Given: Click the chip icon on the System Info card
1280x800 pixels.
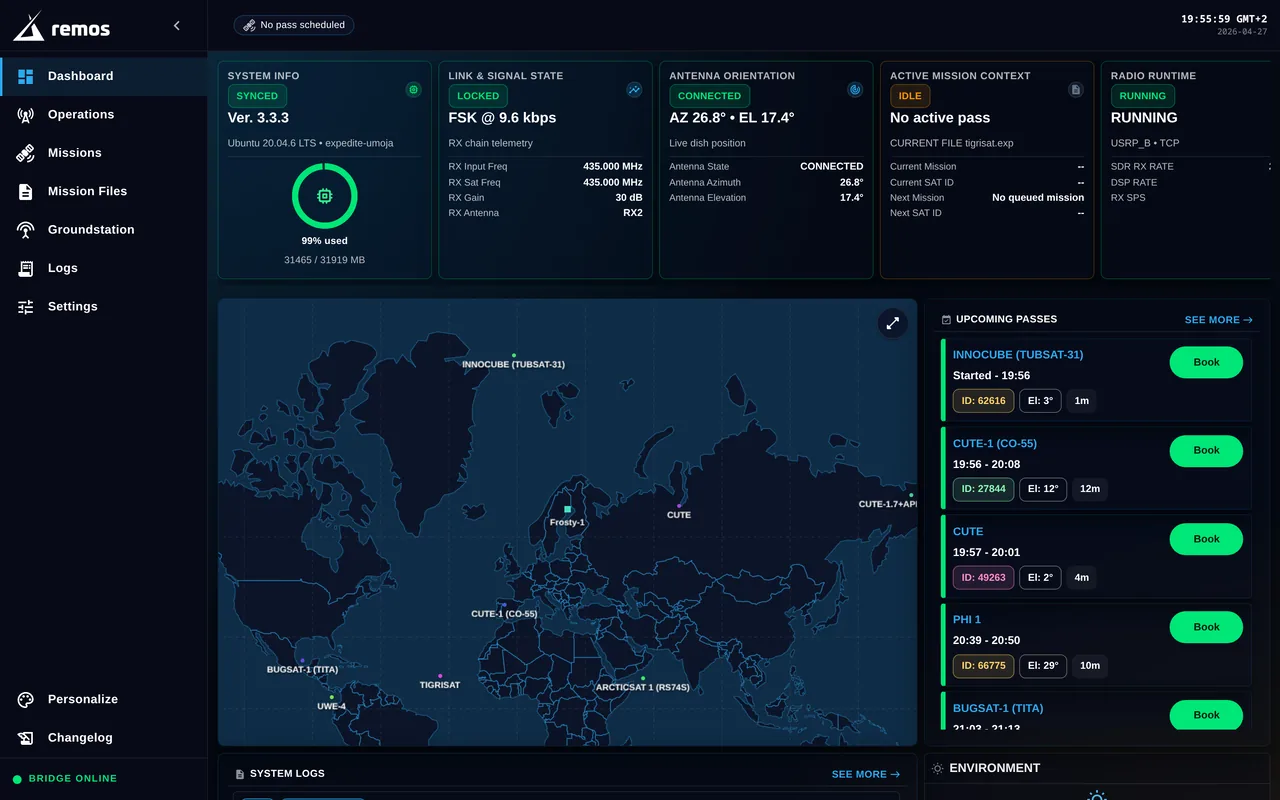Looking at the screenshot, I should 413,89.
